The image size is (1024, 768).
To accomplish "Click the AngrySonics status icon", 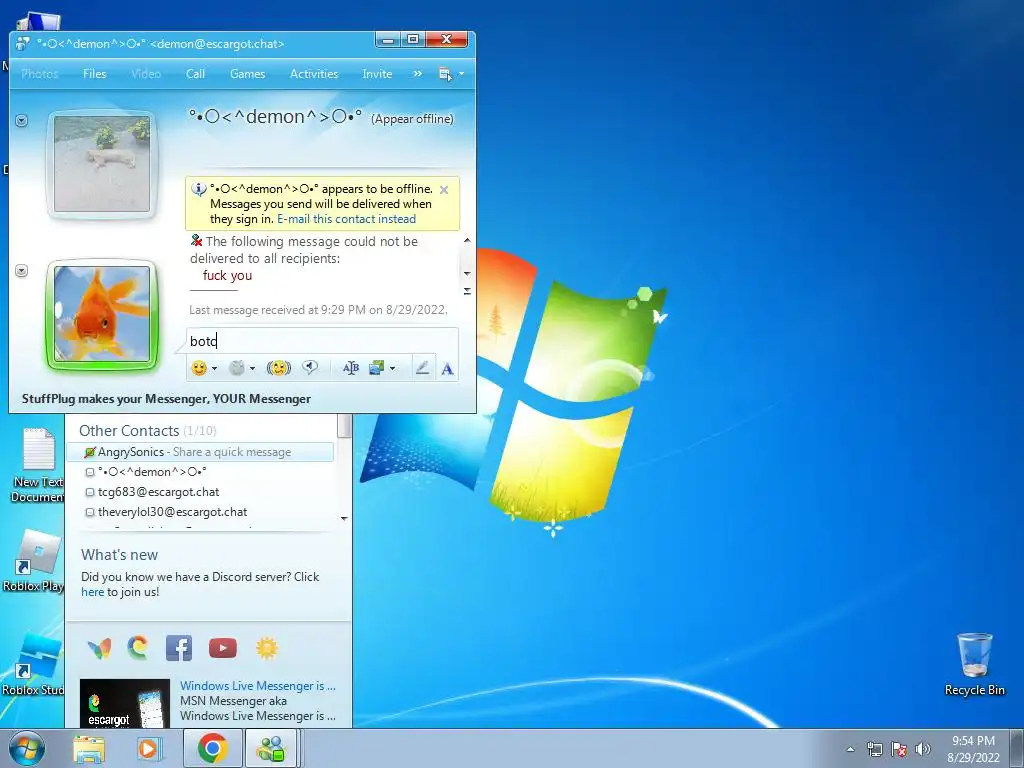I will click(x=90, y=452).
